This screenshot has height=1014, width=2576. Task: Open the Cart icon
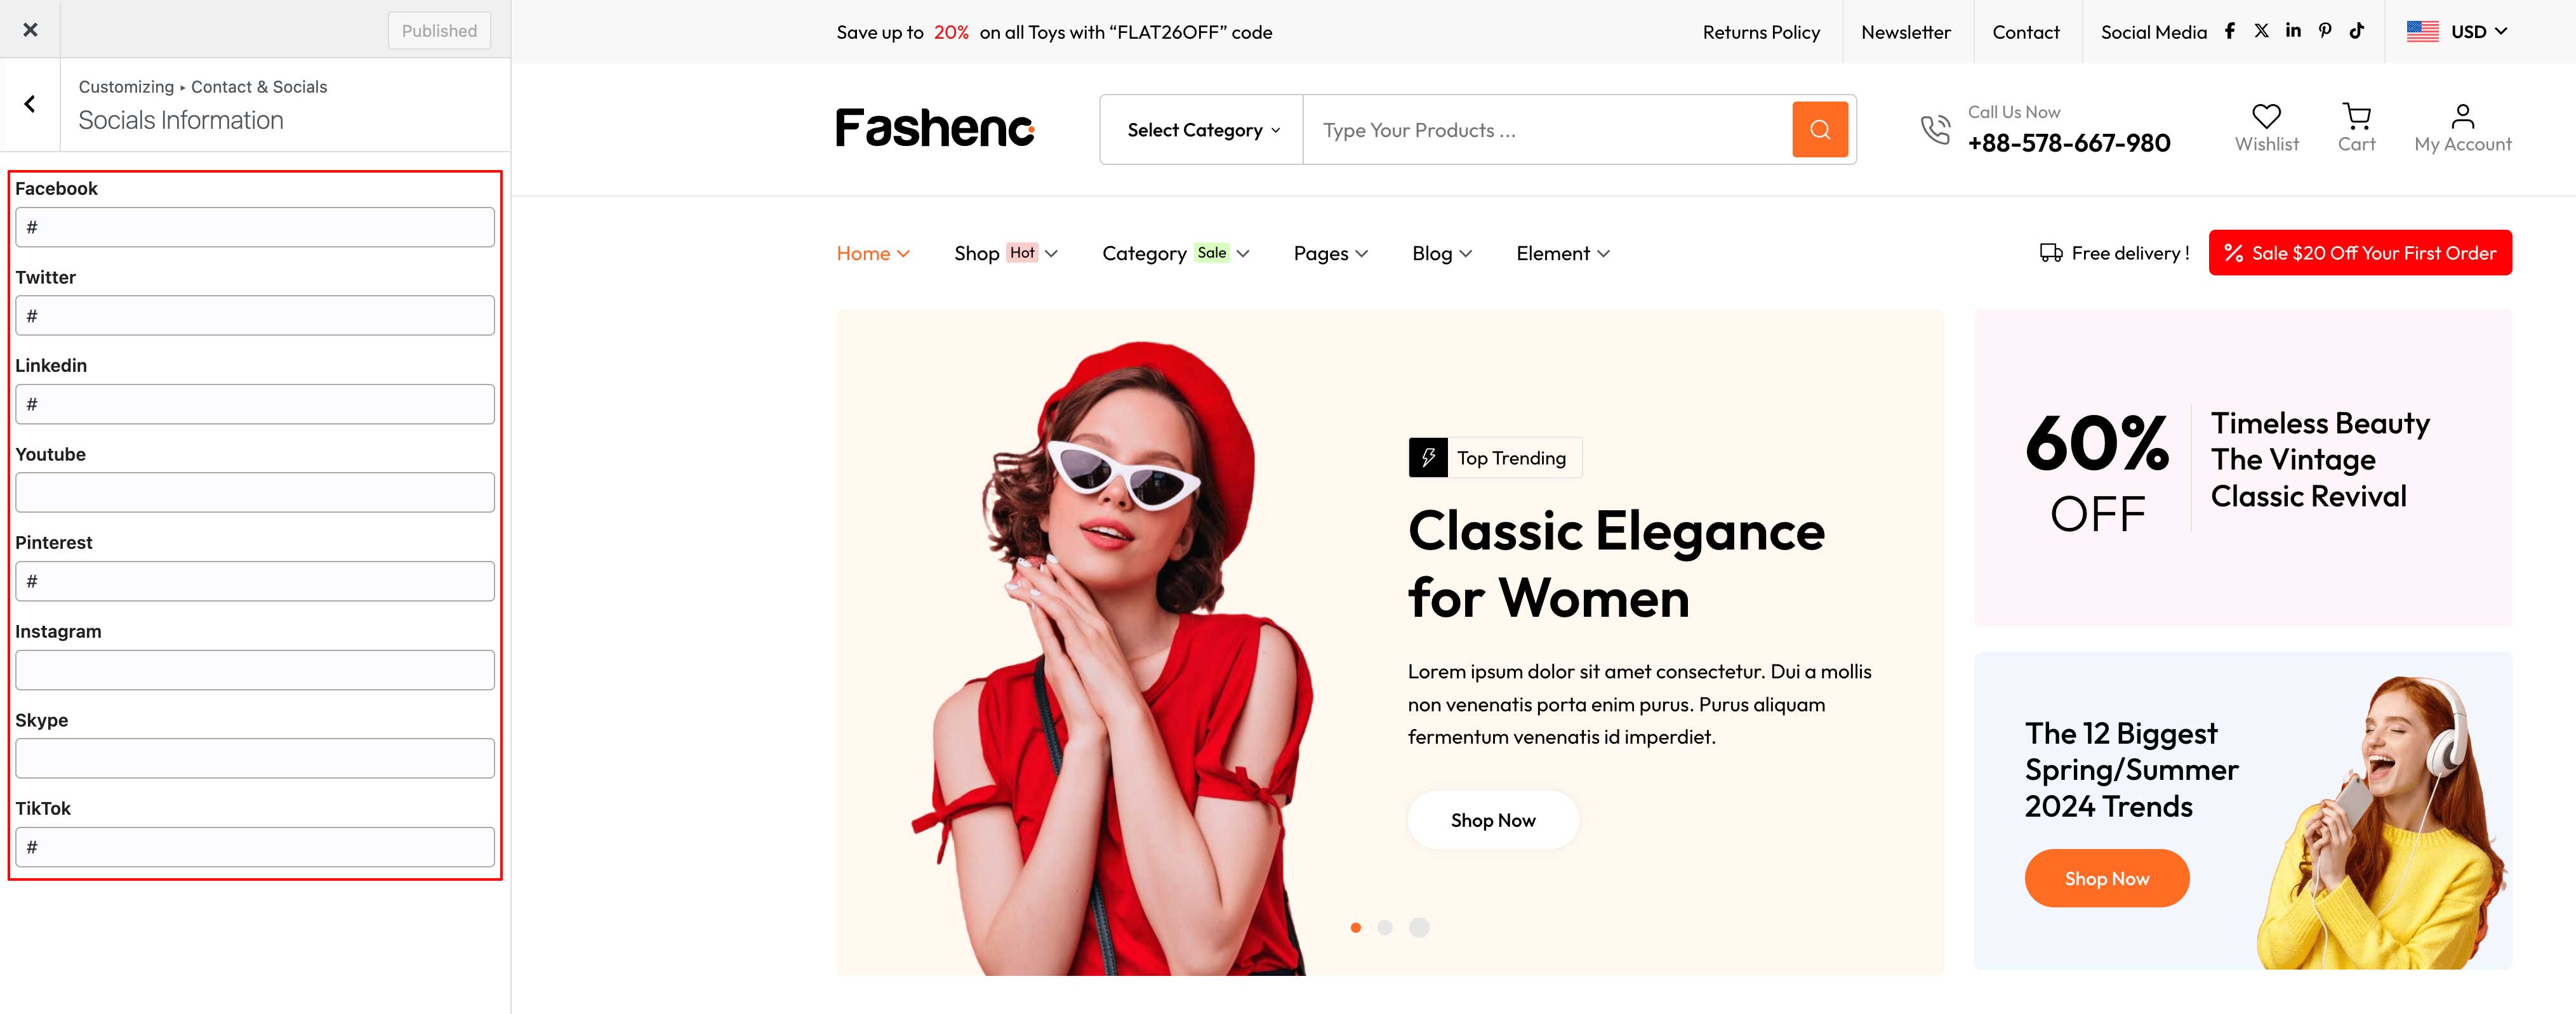click(2357, 116)
